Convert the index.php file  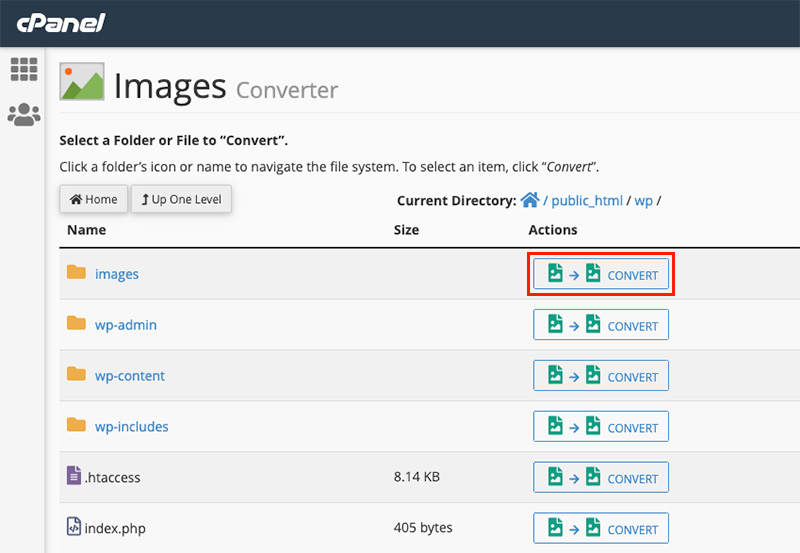click(601, 528)
